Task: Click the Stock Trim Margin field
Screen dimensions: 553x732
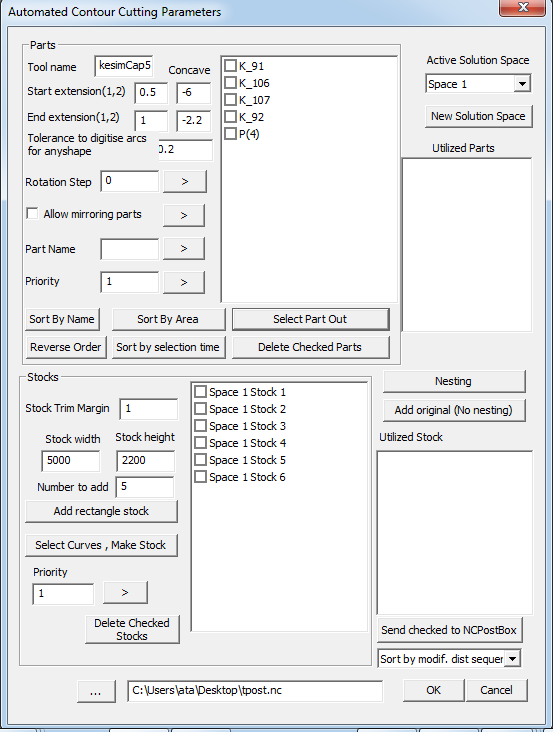Action: coord(149,409)
